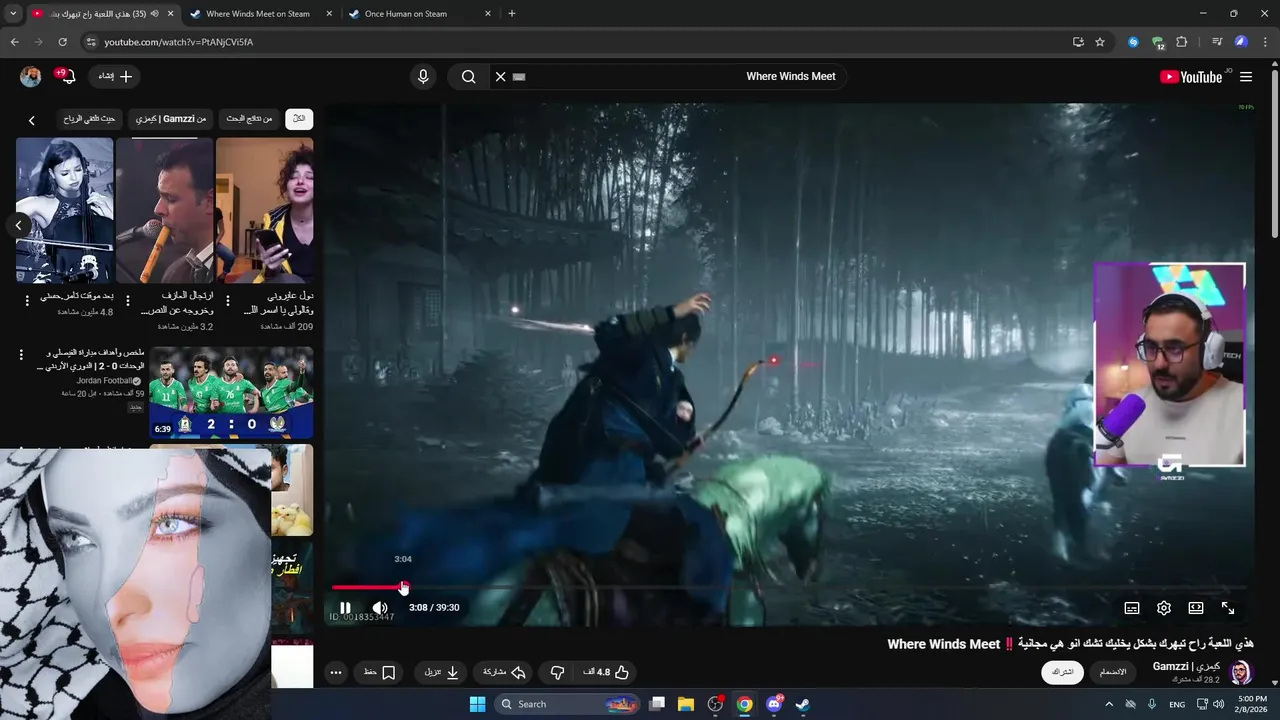Screen dimensions: 1280x720
Task: Open the more actions three-dot menu below the video
Action: (x=336, y=673)
